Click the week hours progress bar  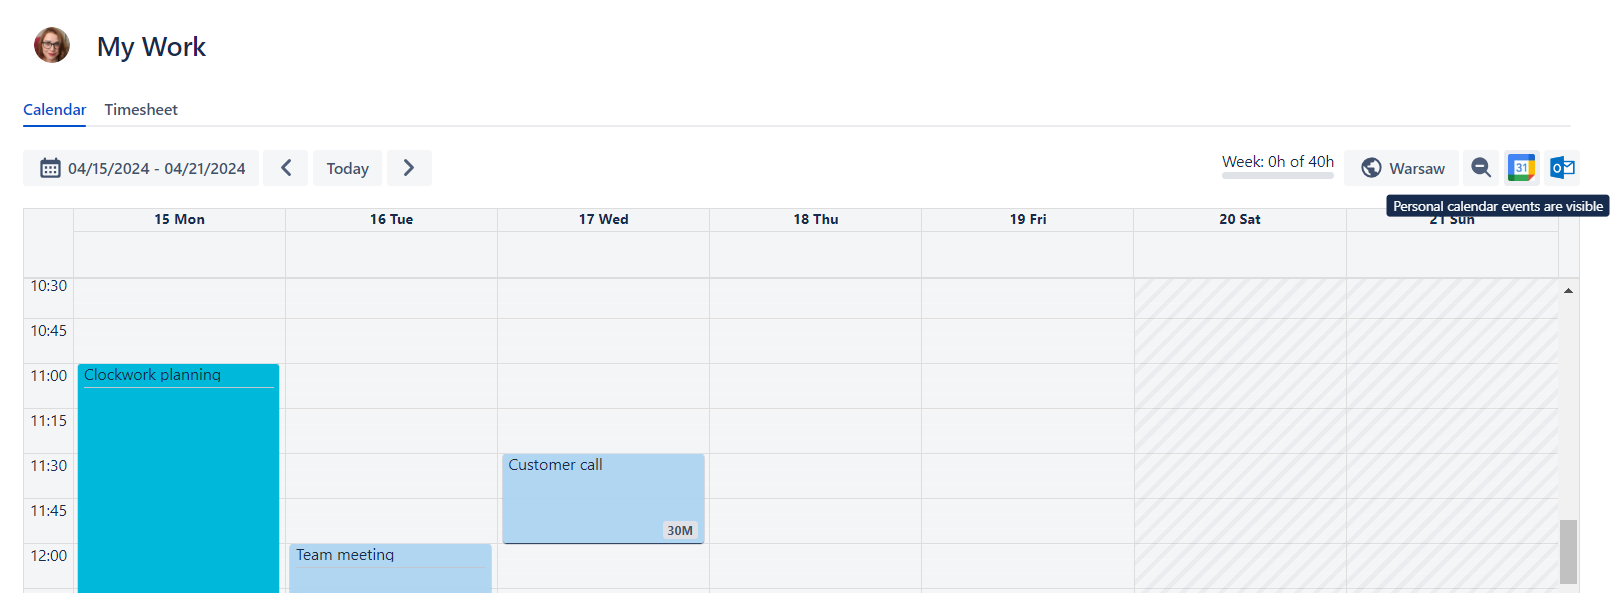[1277, 175]
